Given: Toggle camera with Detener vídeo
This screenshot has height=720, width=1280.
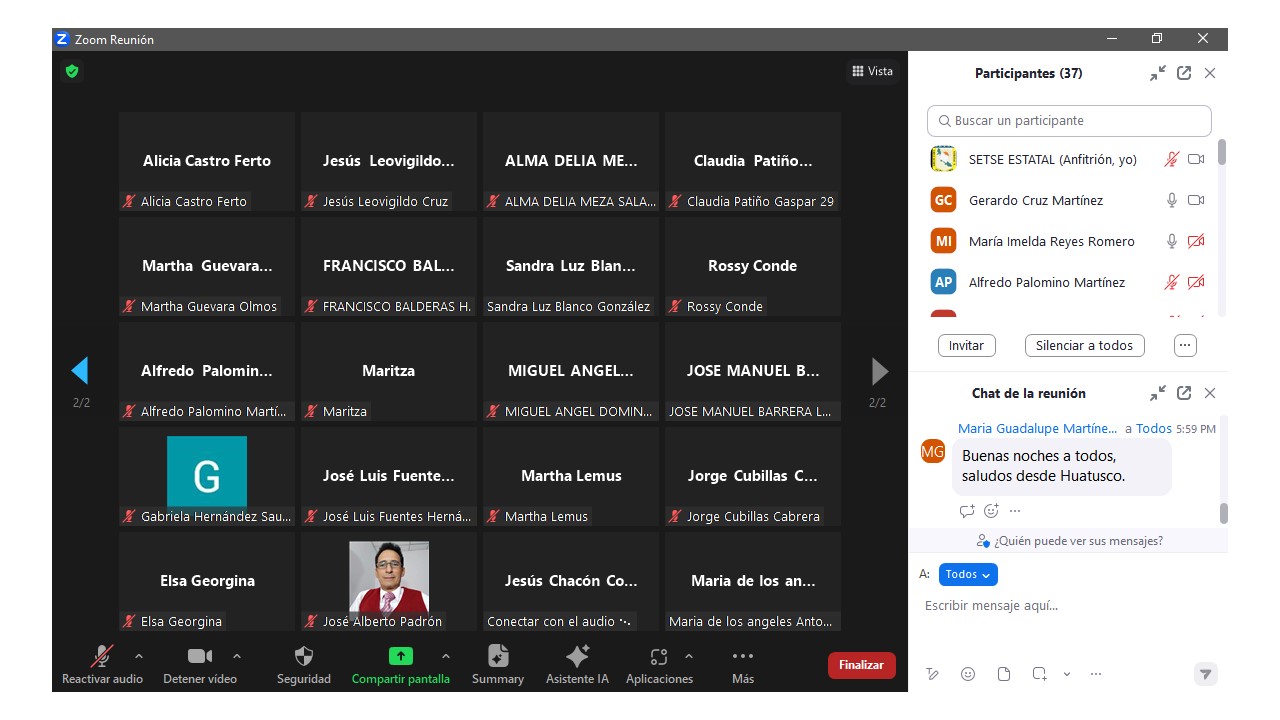Looking at the screenshot, I should coord(200,657).
